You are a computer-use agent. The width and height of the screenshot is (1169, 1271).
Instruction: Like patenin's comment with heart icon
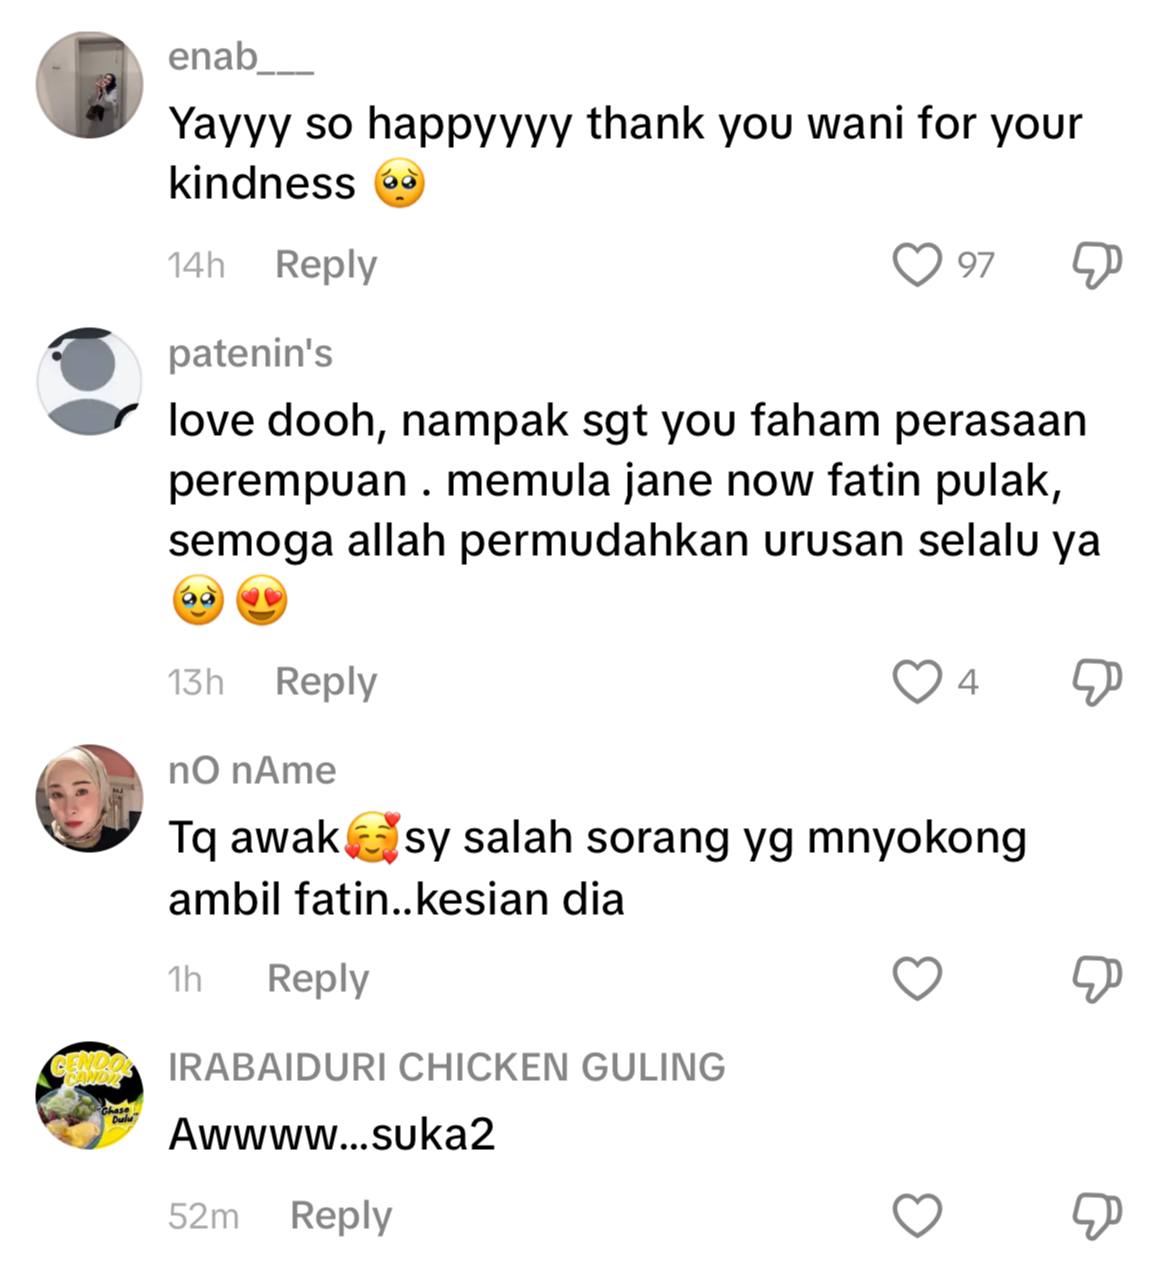click(917, 681)
